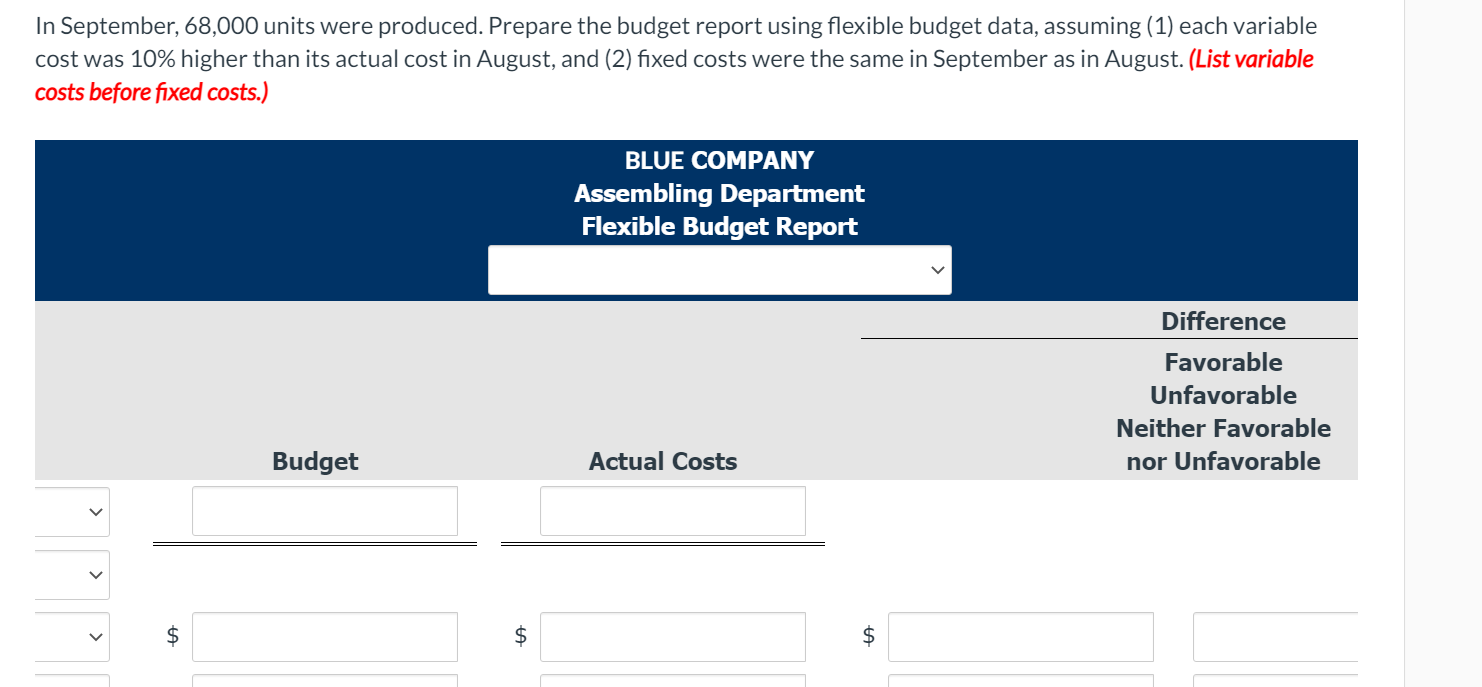This screenshot has height=687, width=1482.
Task: Open the partially visible fourth selector at bottom left
Action: (70, 683)
